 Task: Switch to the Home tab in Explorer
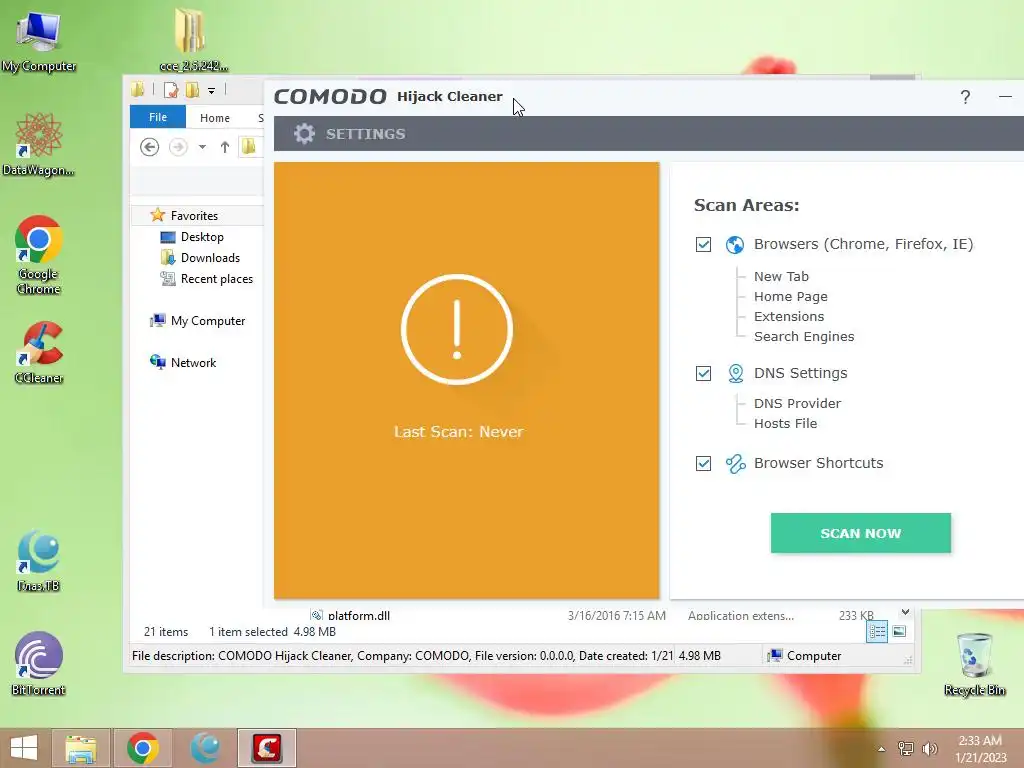click(x=215, y=118)
